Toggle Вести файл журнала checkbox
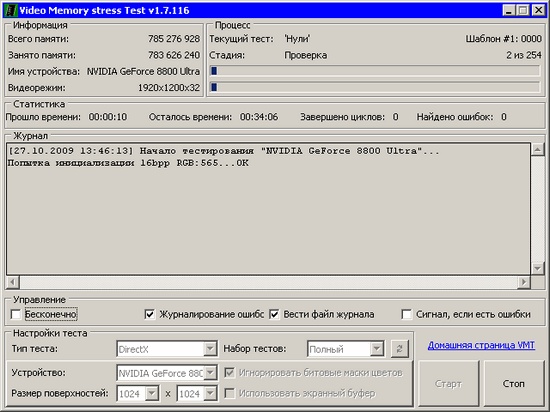 click(274, 314)
